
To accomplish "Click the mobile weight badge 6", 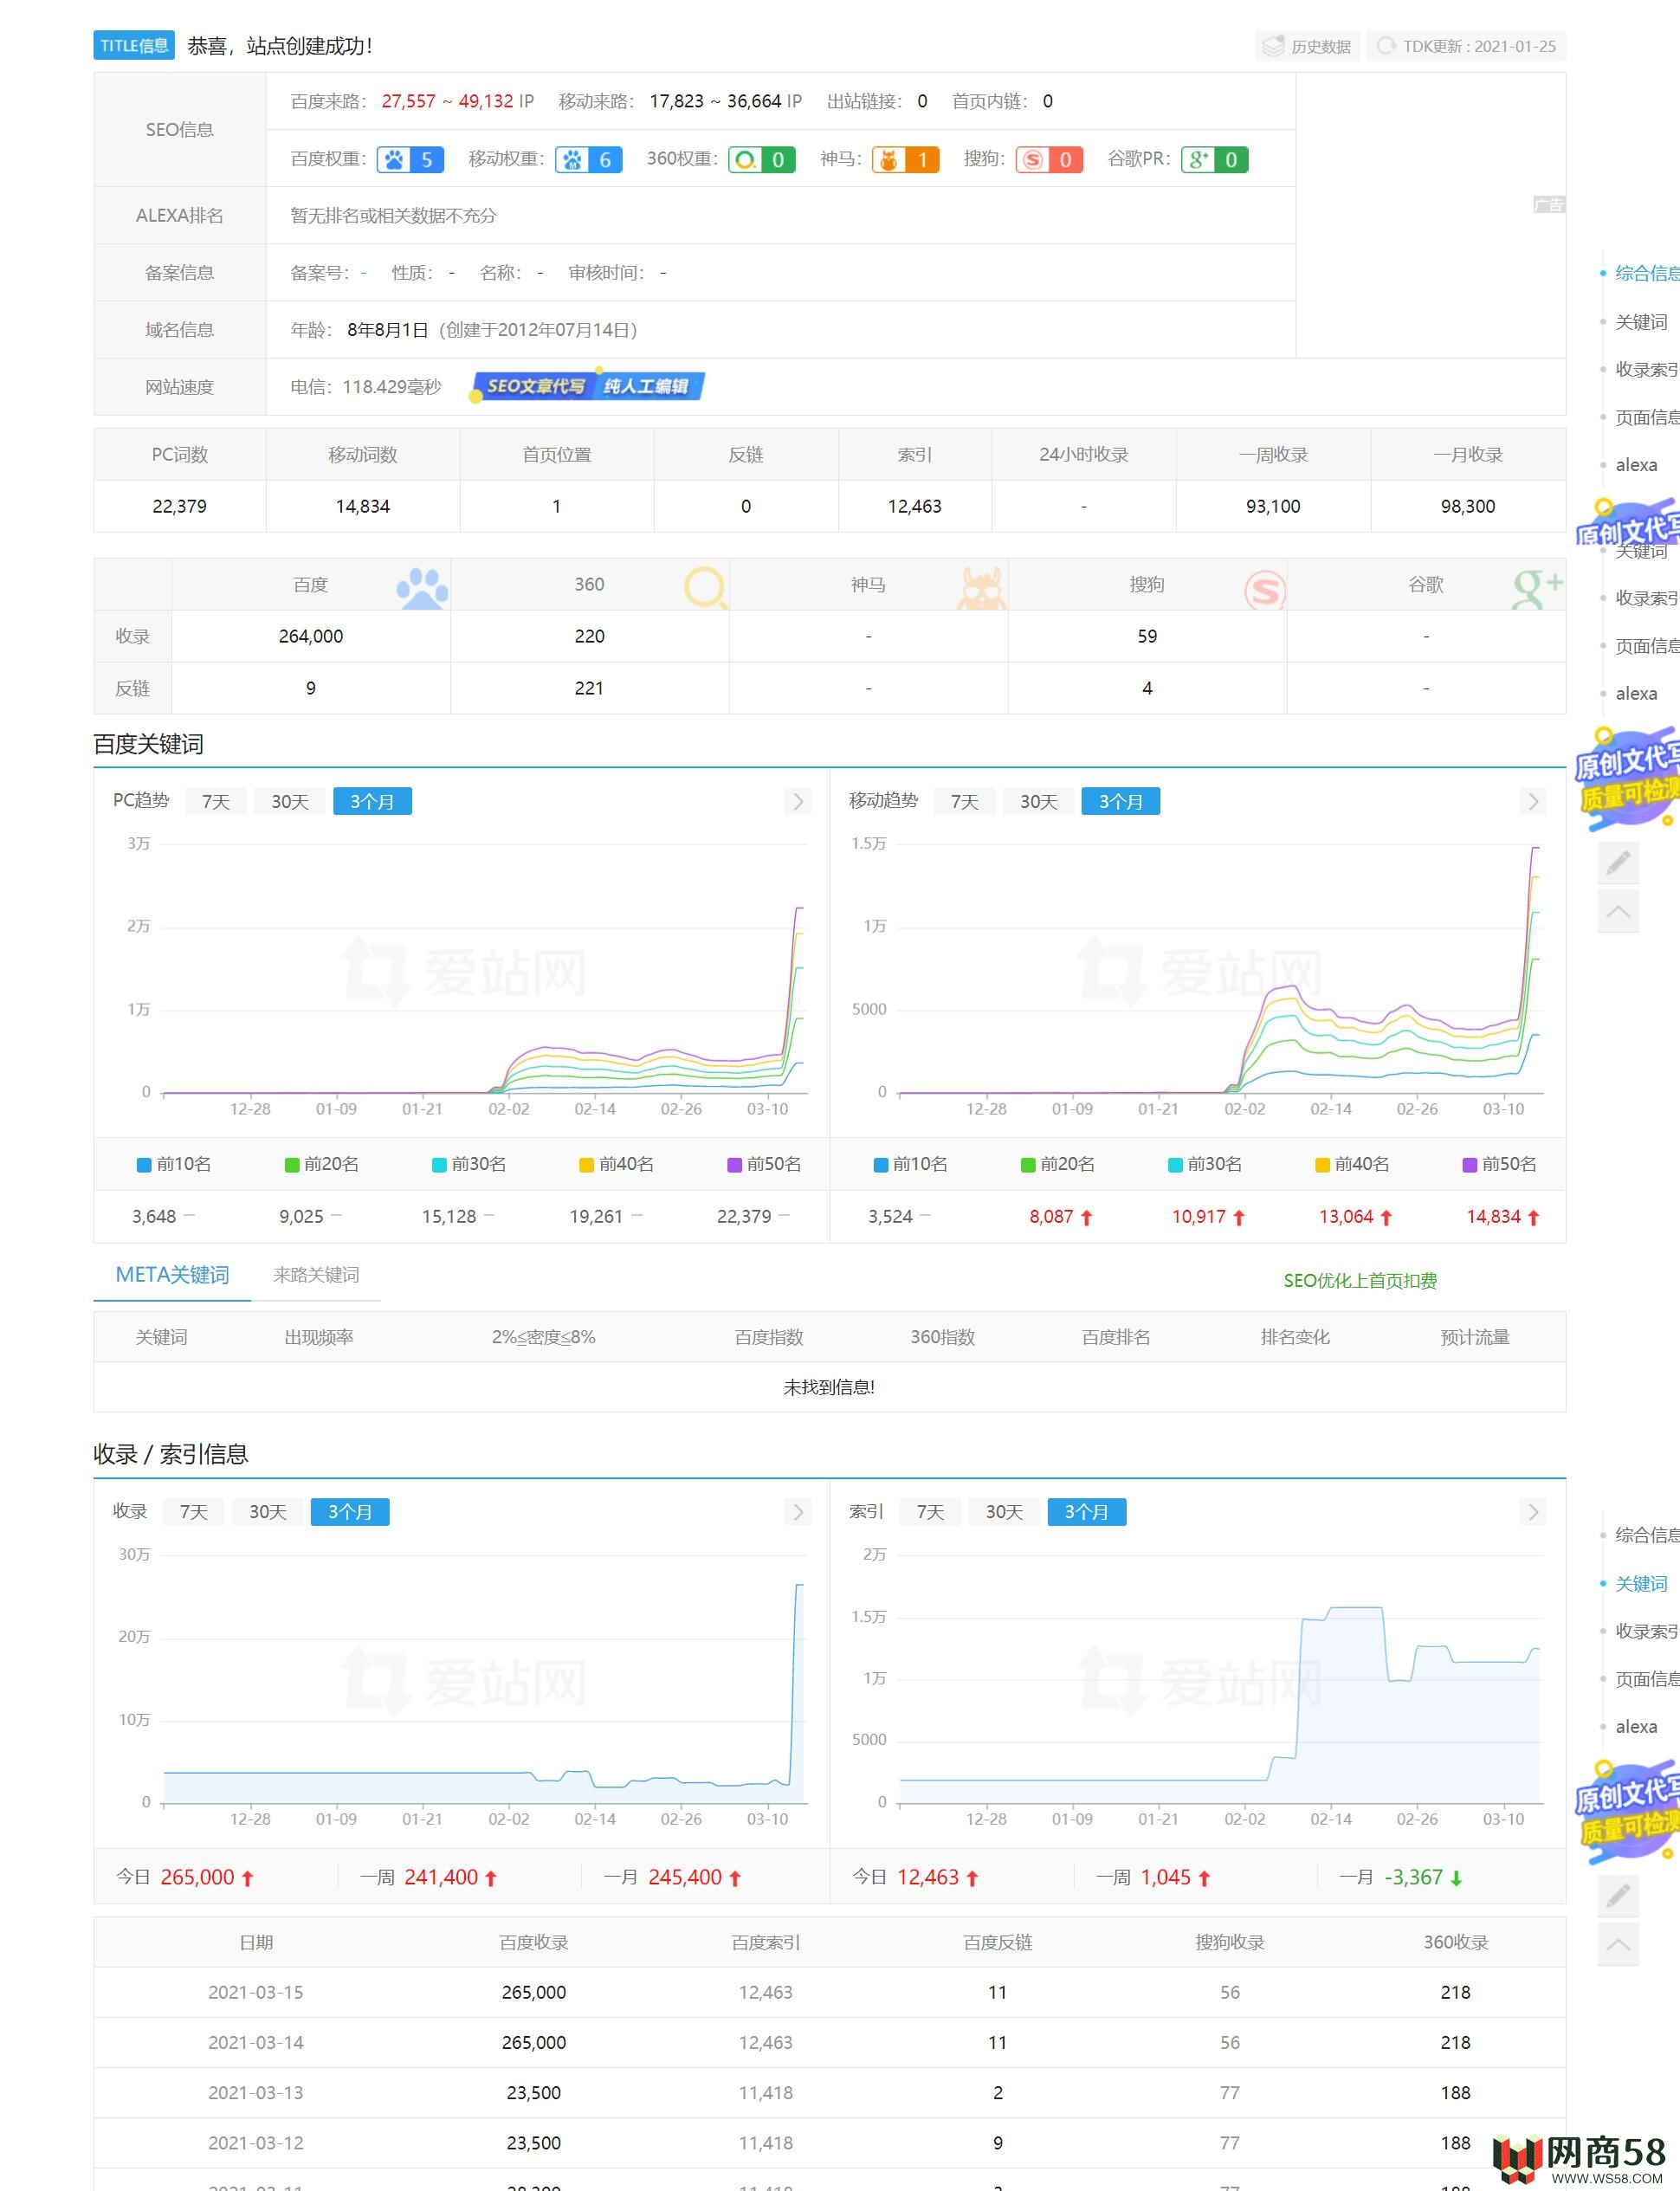I will click(589, 160).
